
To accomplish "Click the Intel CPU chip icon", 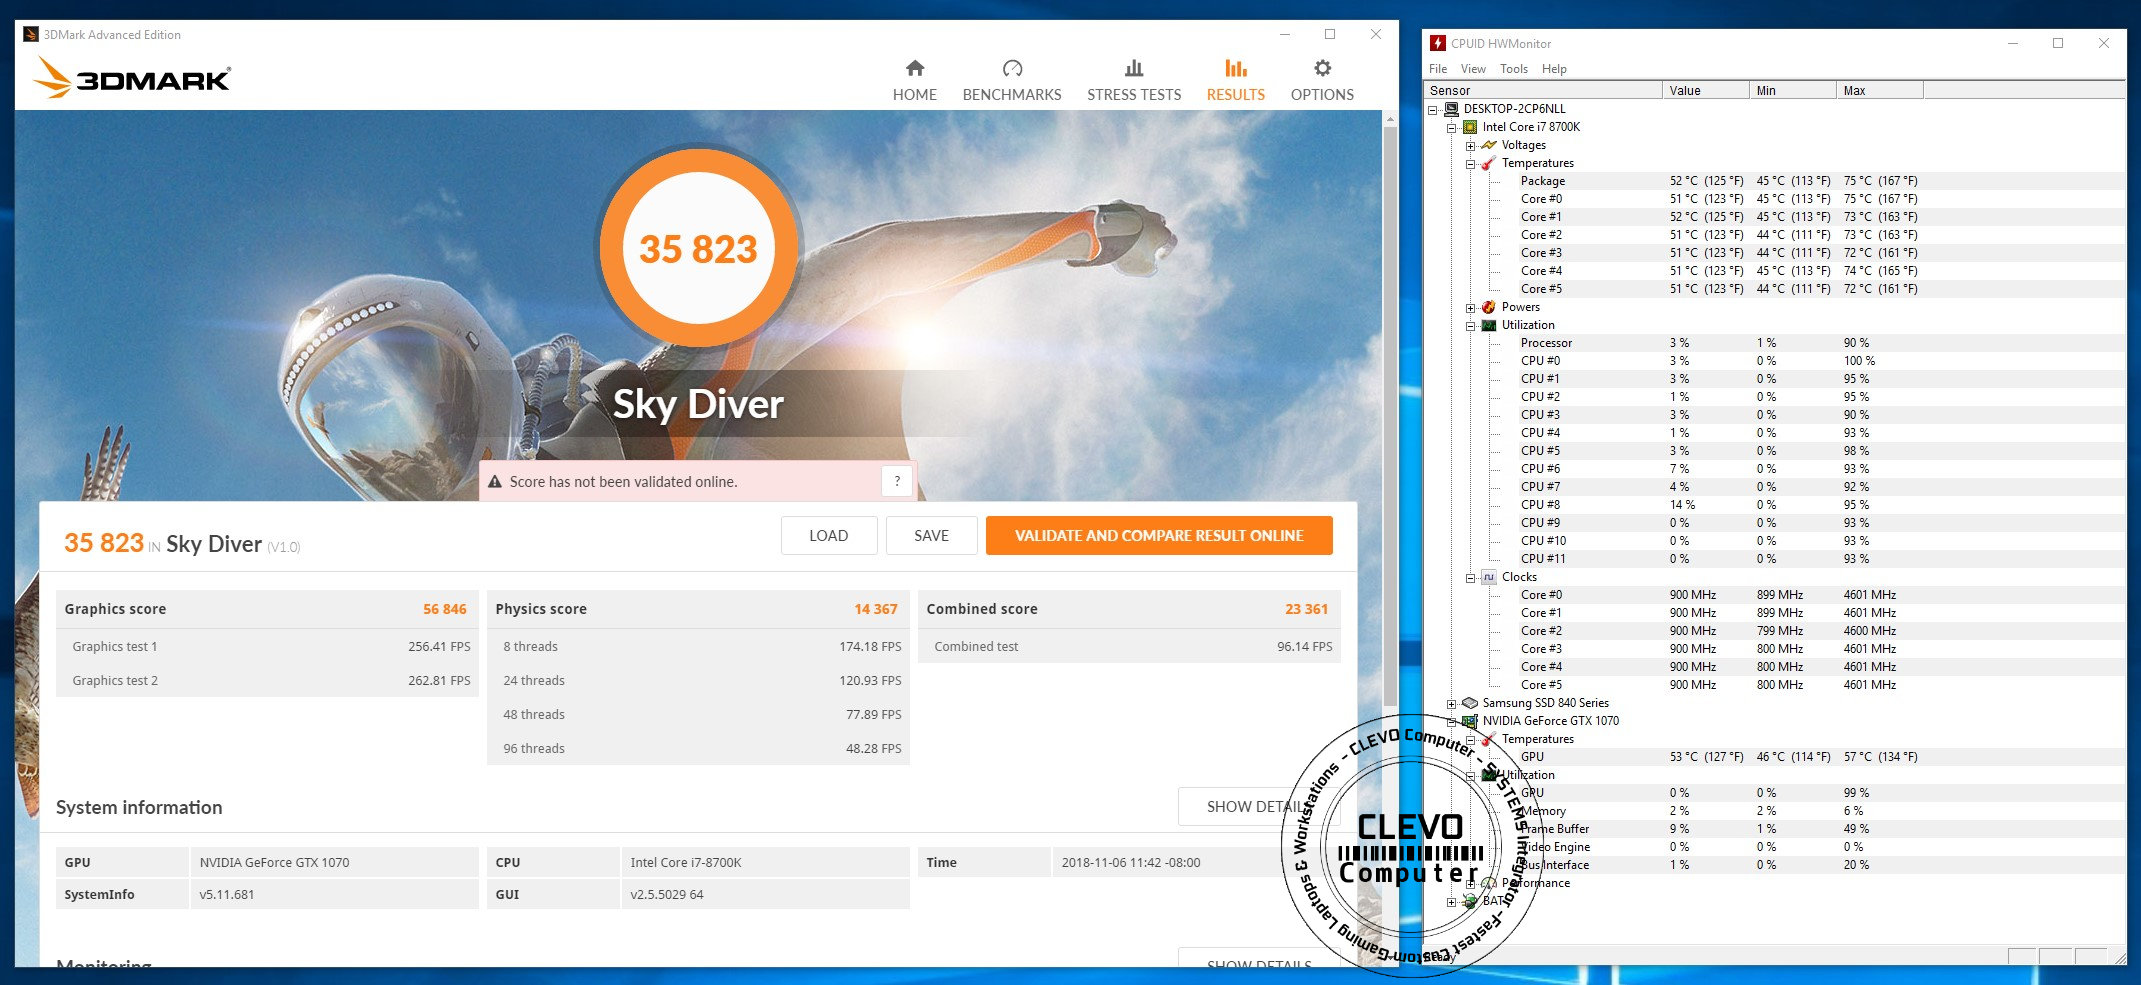I will click(1470, 127).
